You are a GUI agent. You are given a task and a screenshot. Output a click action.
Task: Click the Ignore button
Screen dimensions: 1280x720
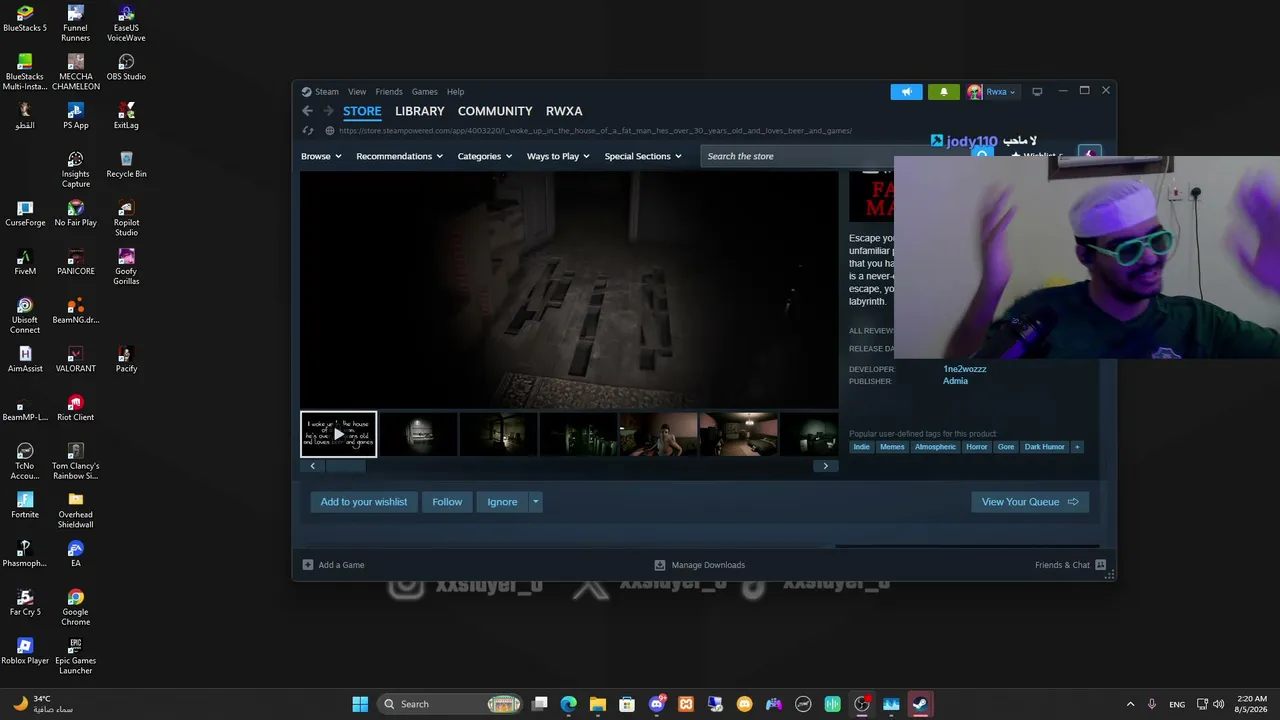[x=502, y=502]
